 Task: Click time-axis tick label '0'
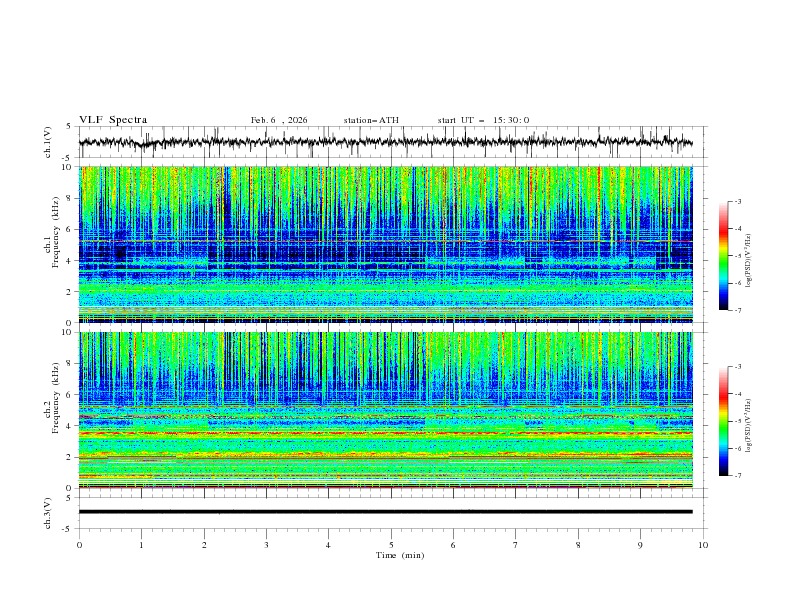point(79,545)
